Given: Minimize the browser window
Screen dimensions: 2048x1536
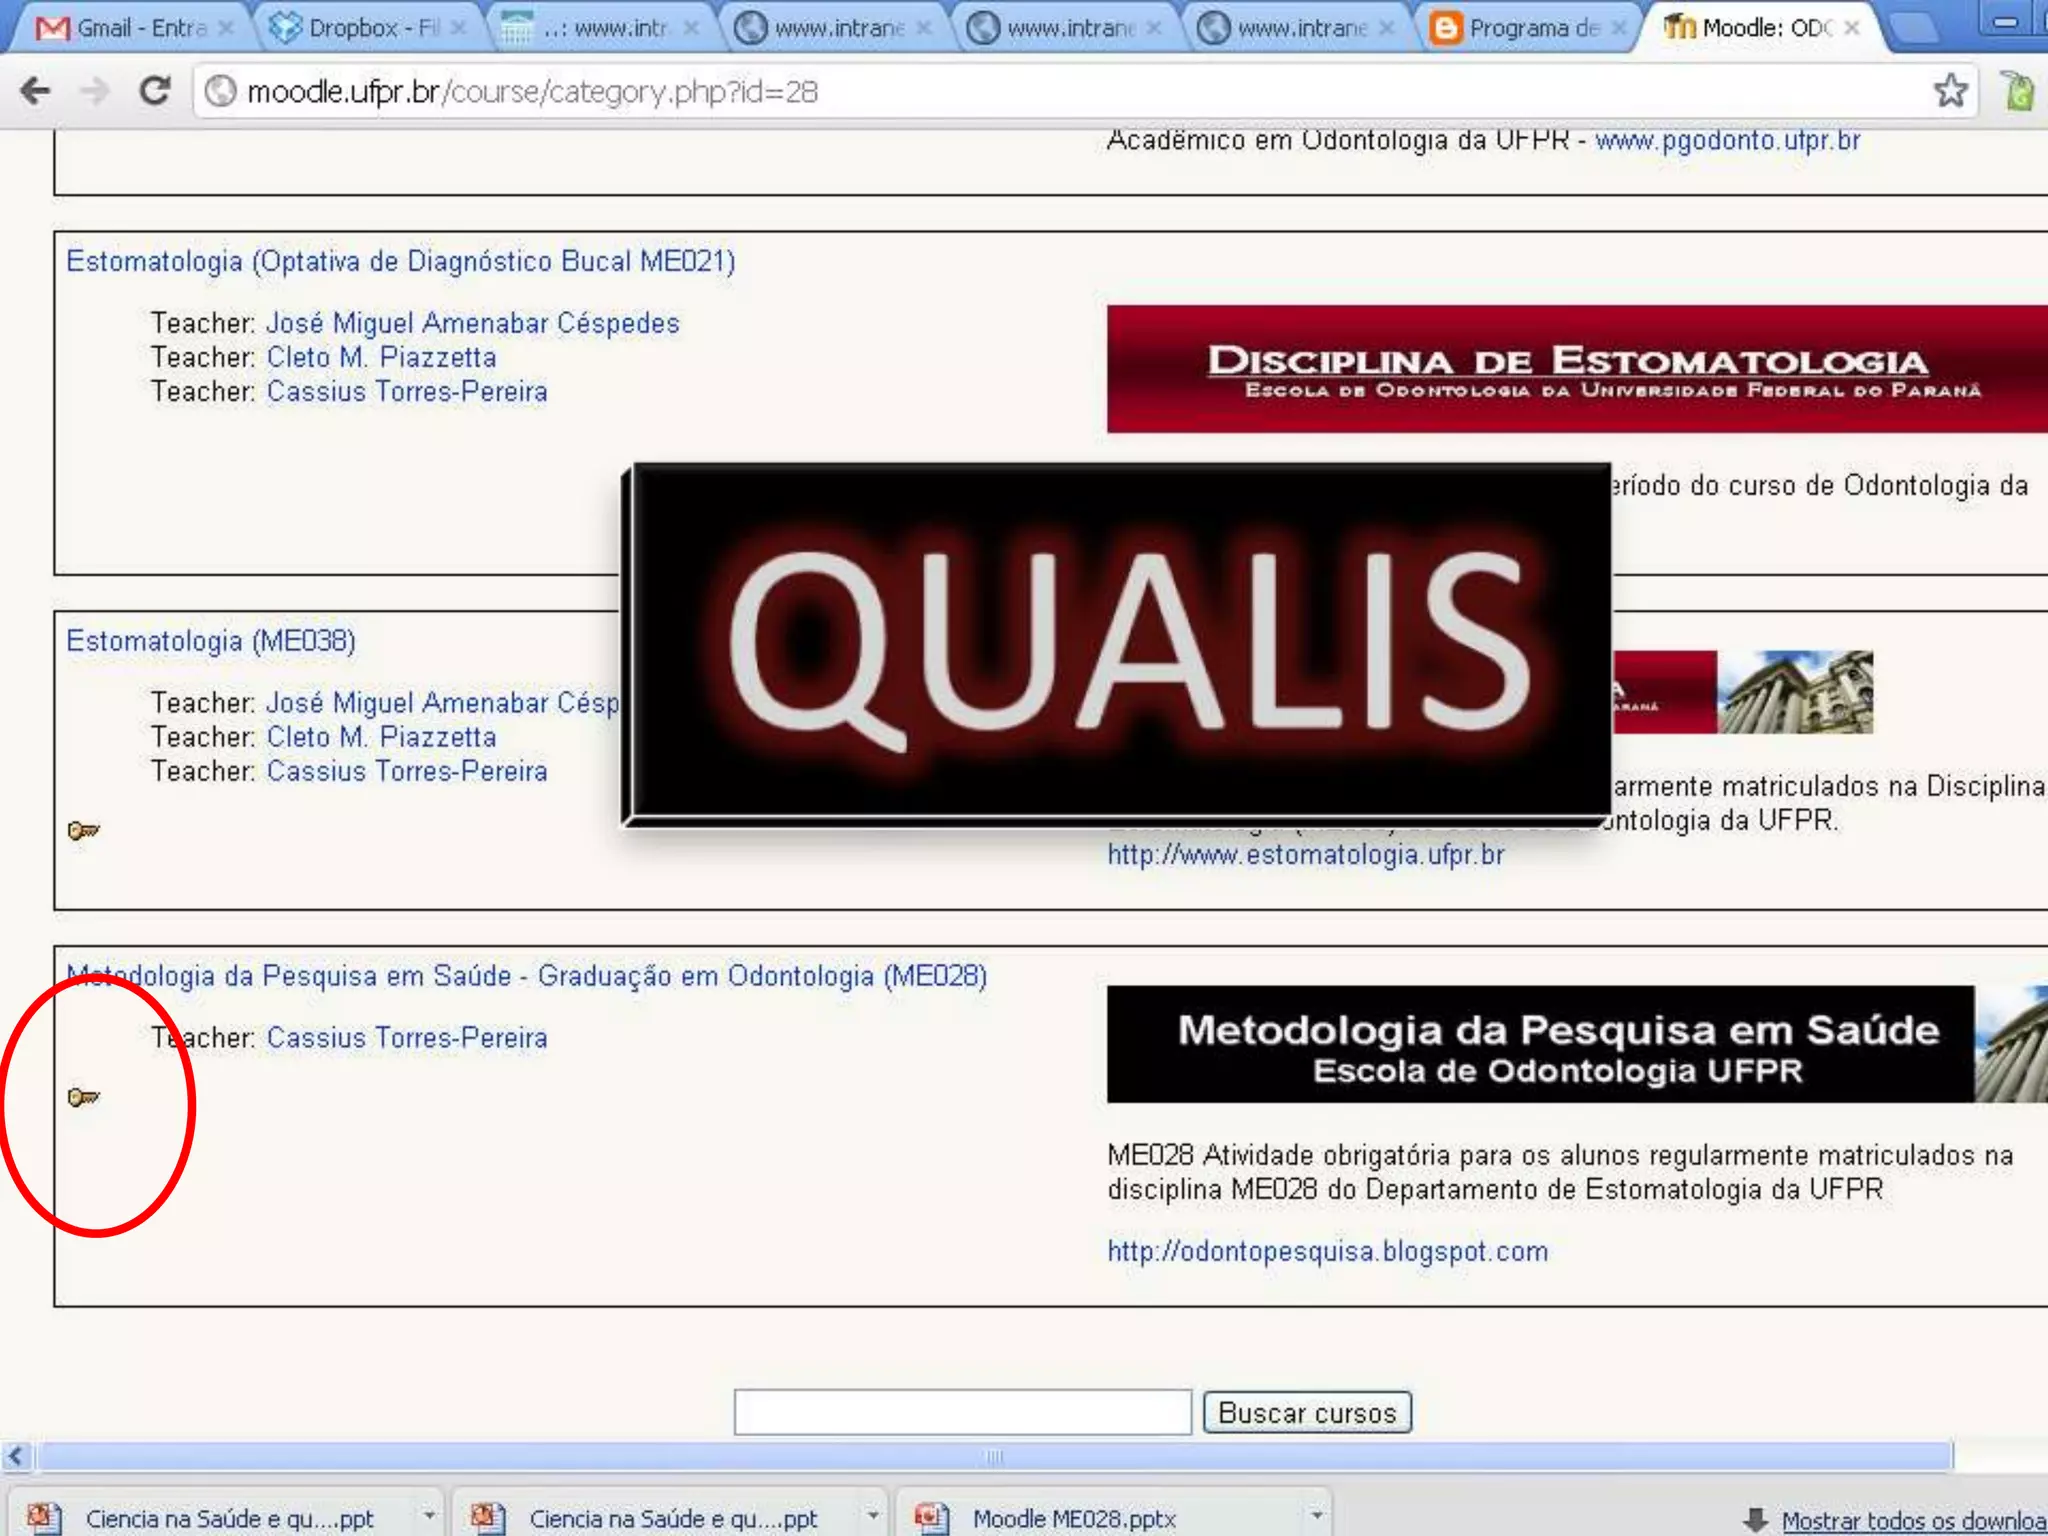Looking at the screenshot, I should (2005, 20).
